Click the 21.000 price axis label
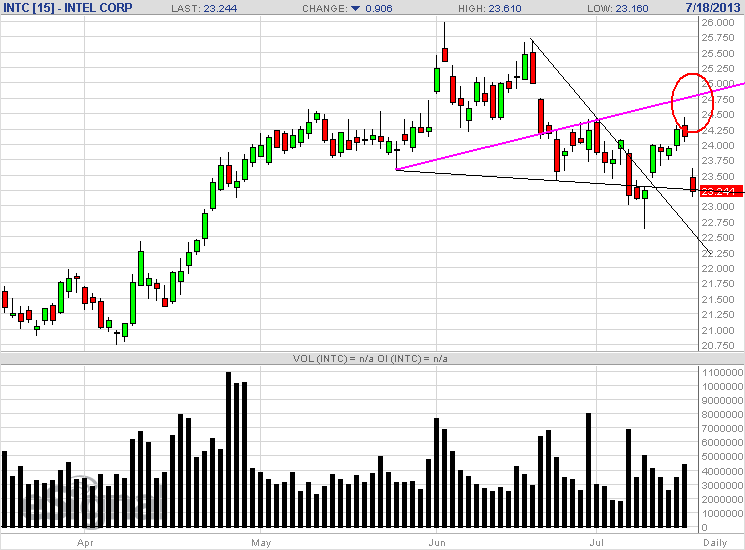 [718, 331]
